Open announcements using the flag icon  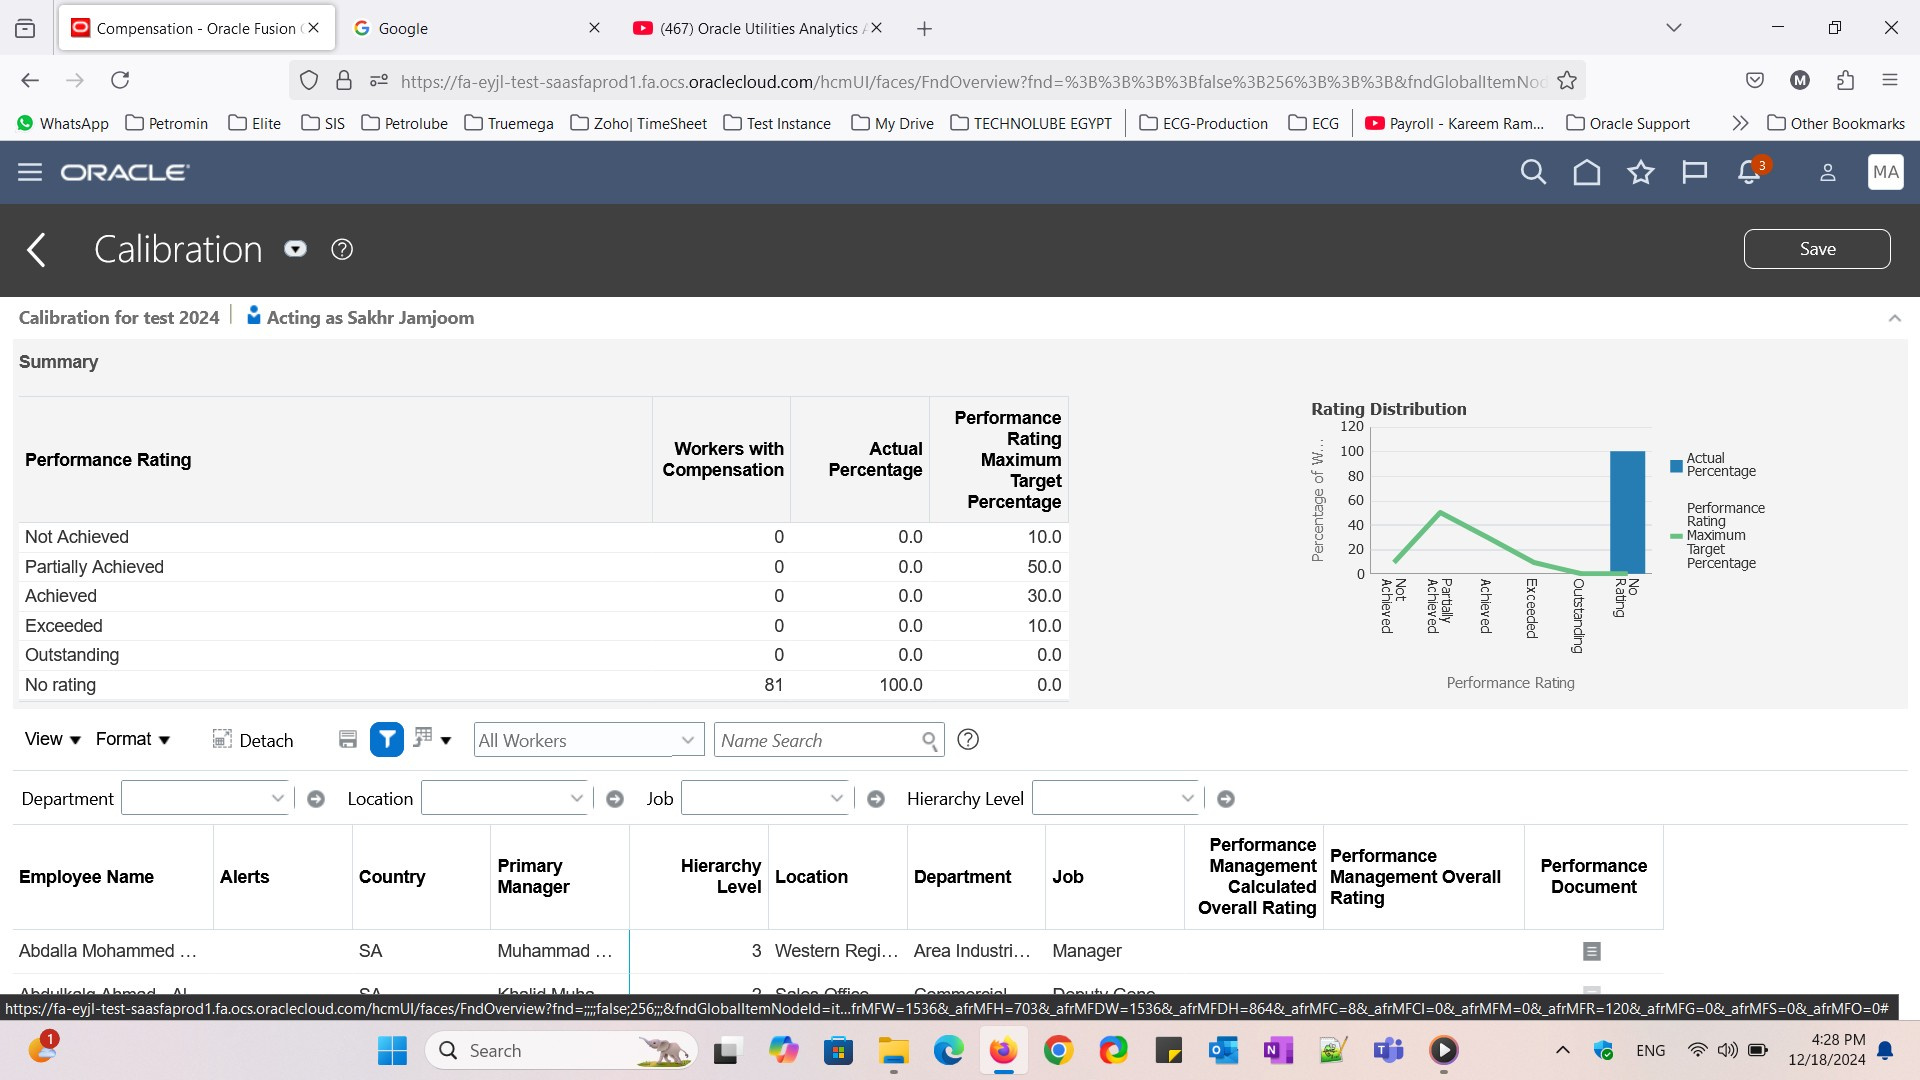1694,172
